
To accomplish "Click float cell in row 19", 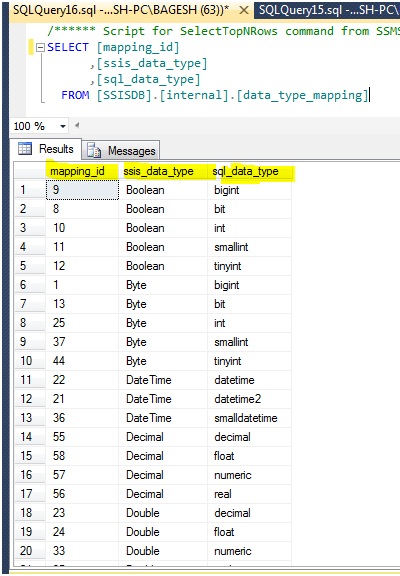I will 250,532.
